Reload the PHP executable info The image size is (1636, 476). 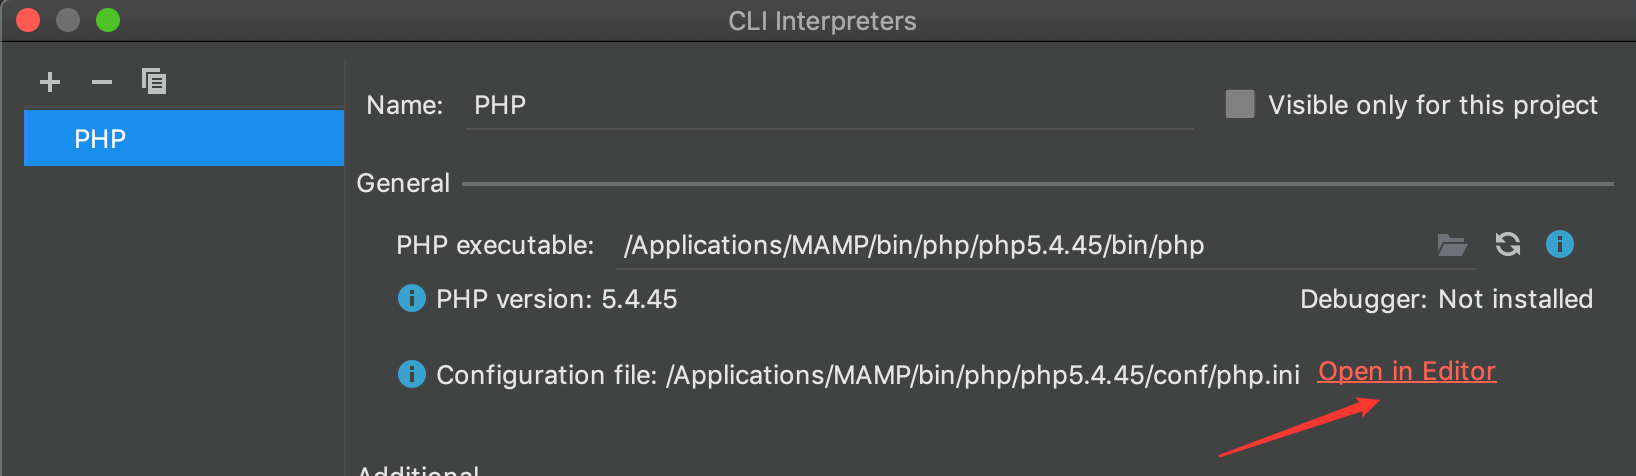(1508, 244)
